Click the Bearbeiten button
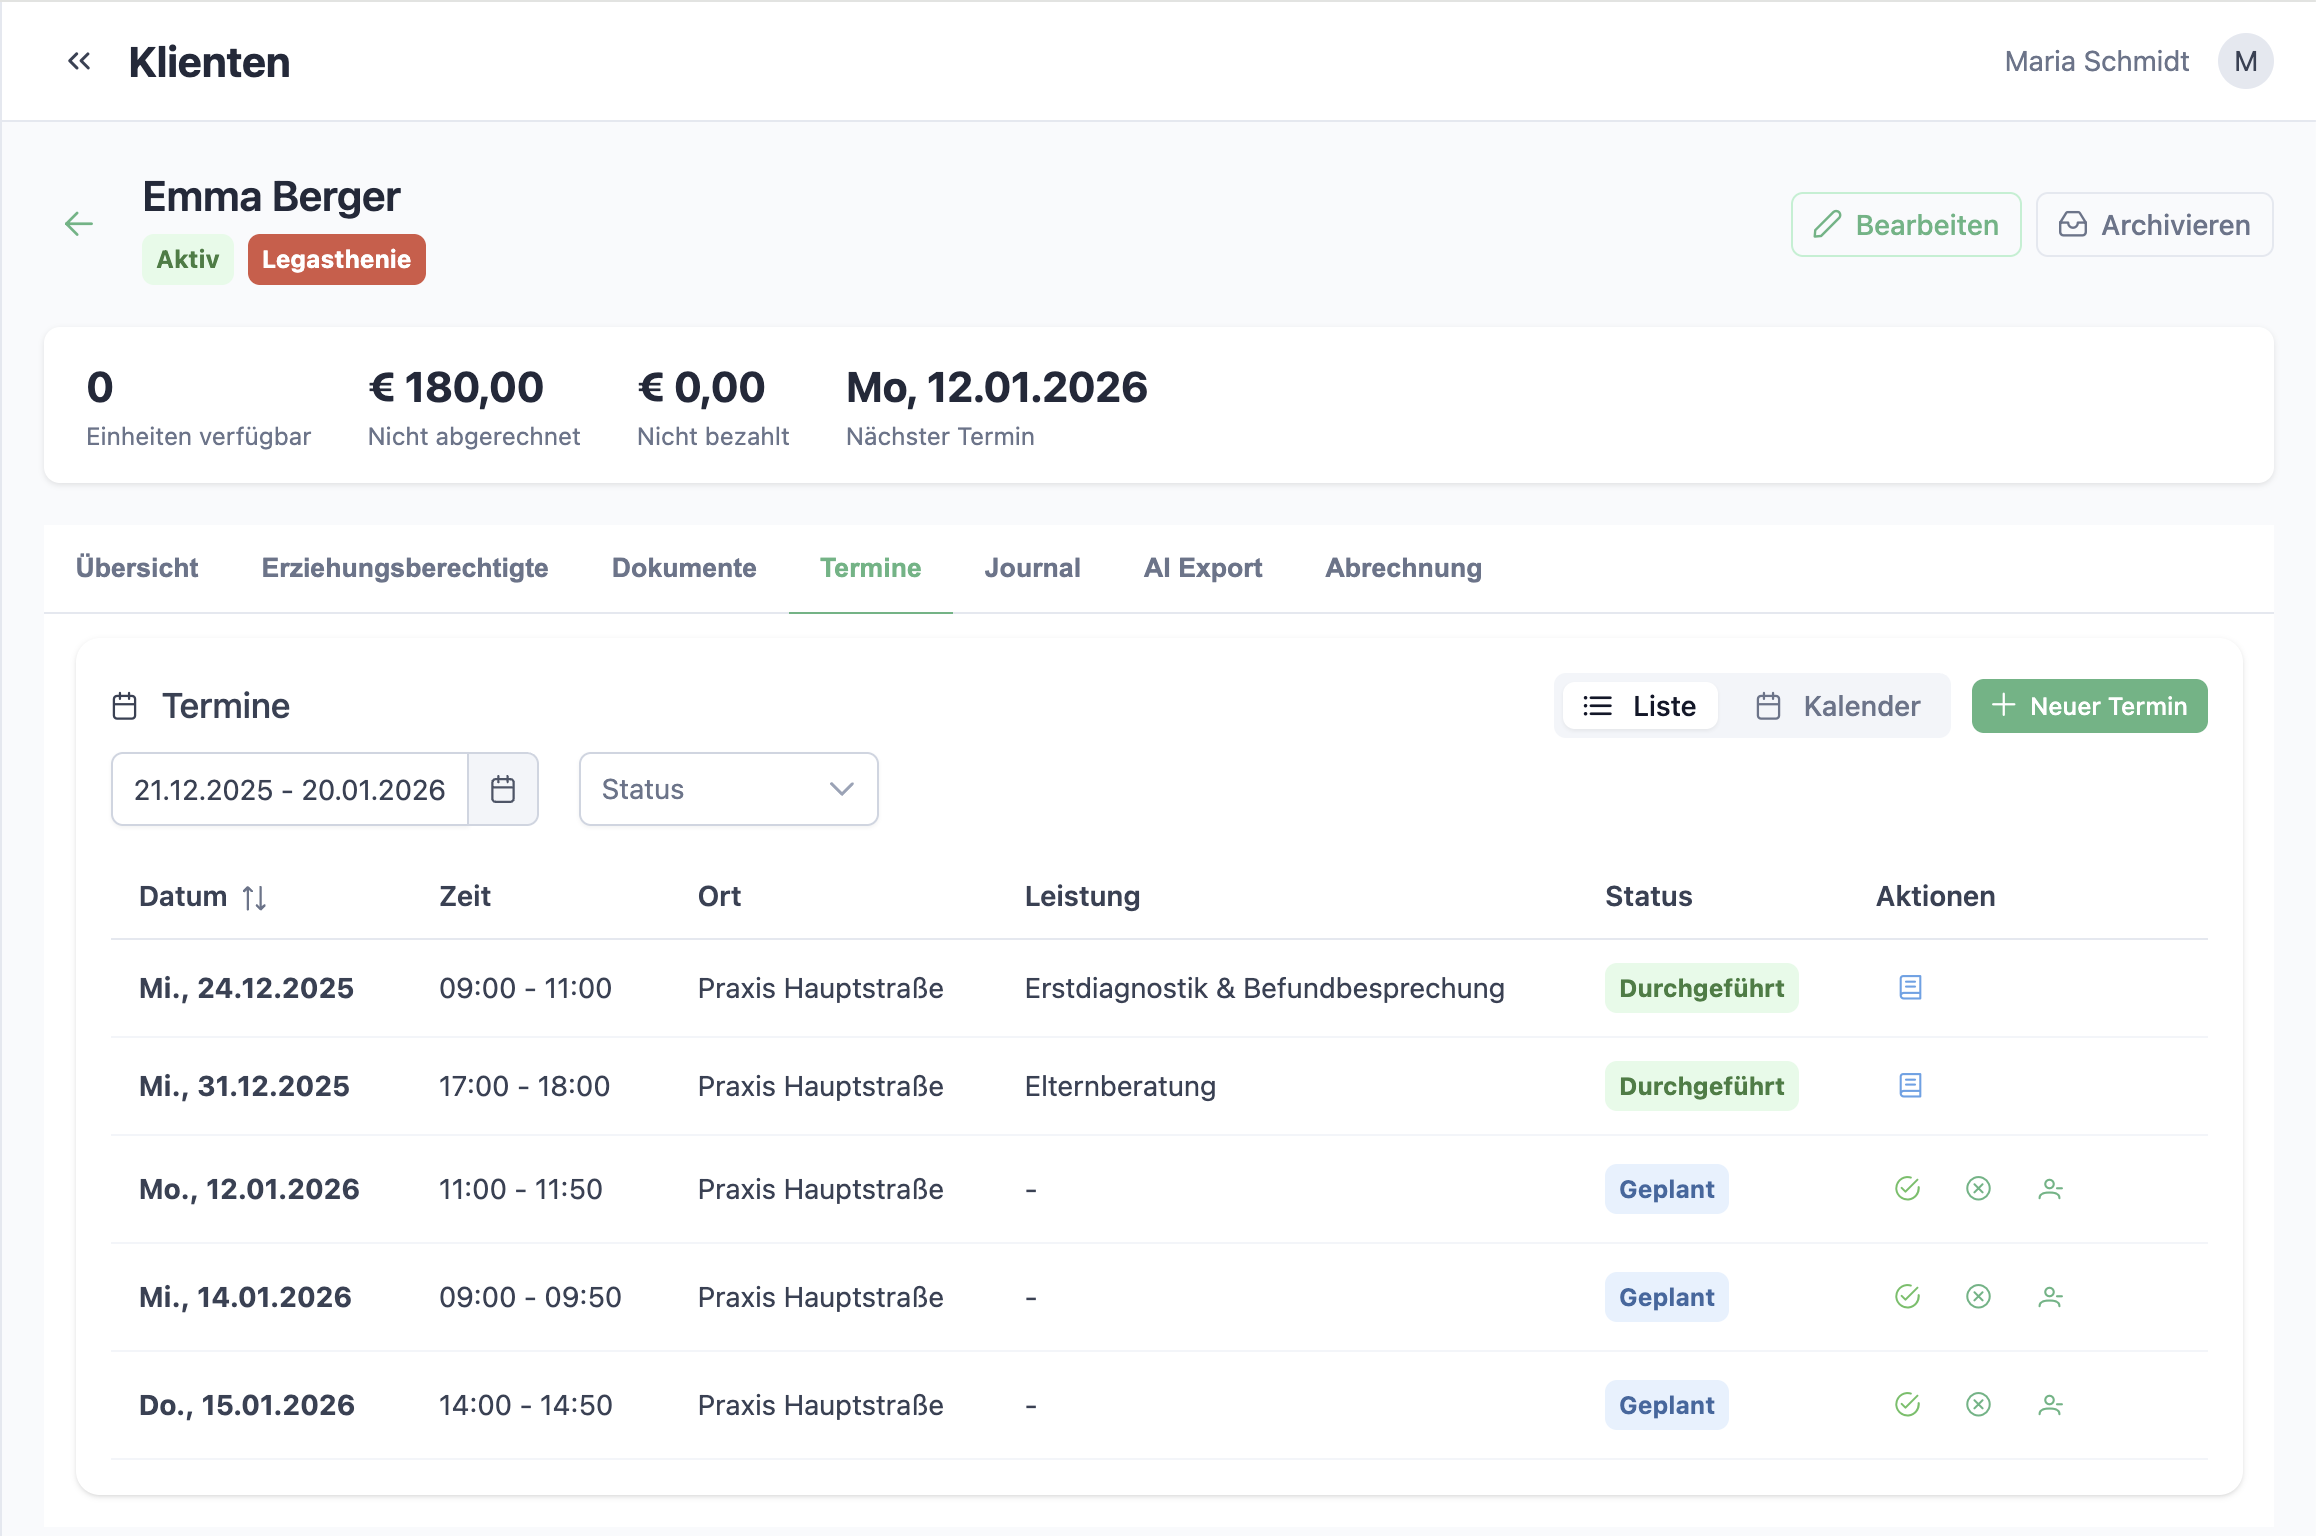 (x=1906, y=225)
